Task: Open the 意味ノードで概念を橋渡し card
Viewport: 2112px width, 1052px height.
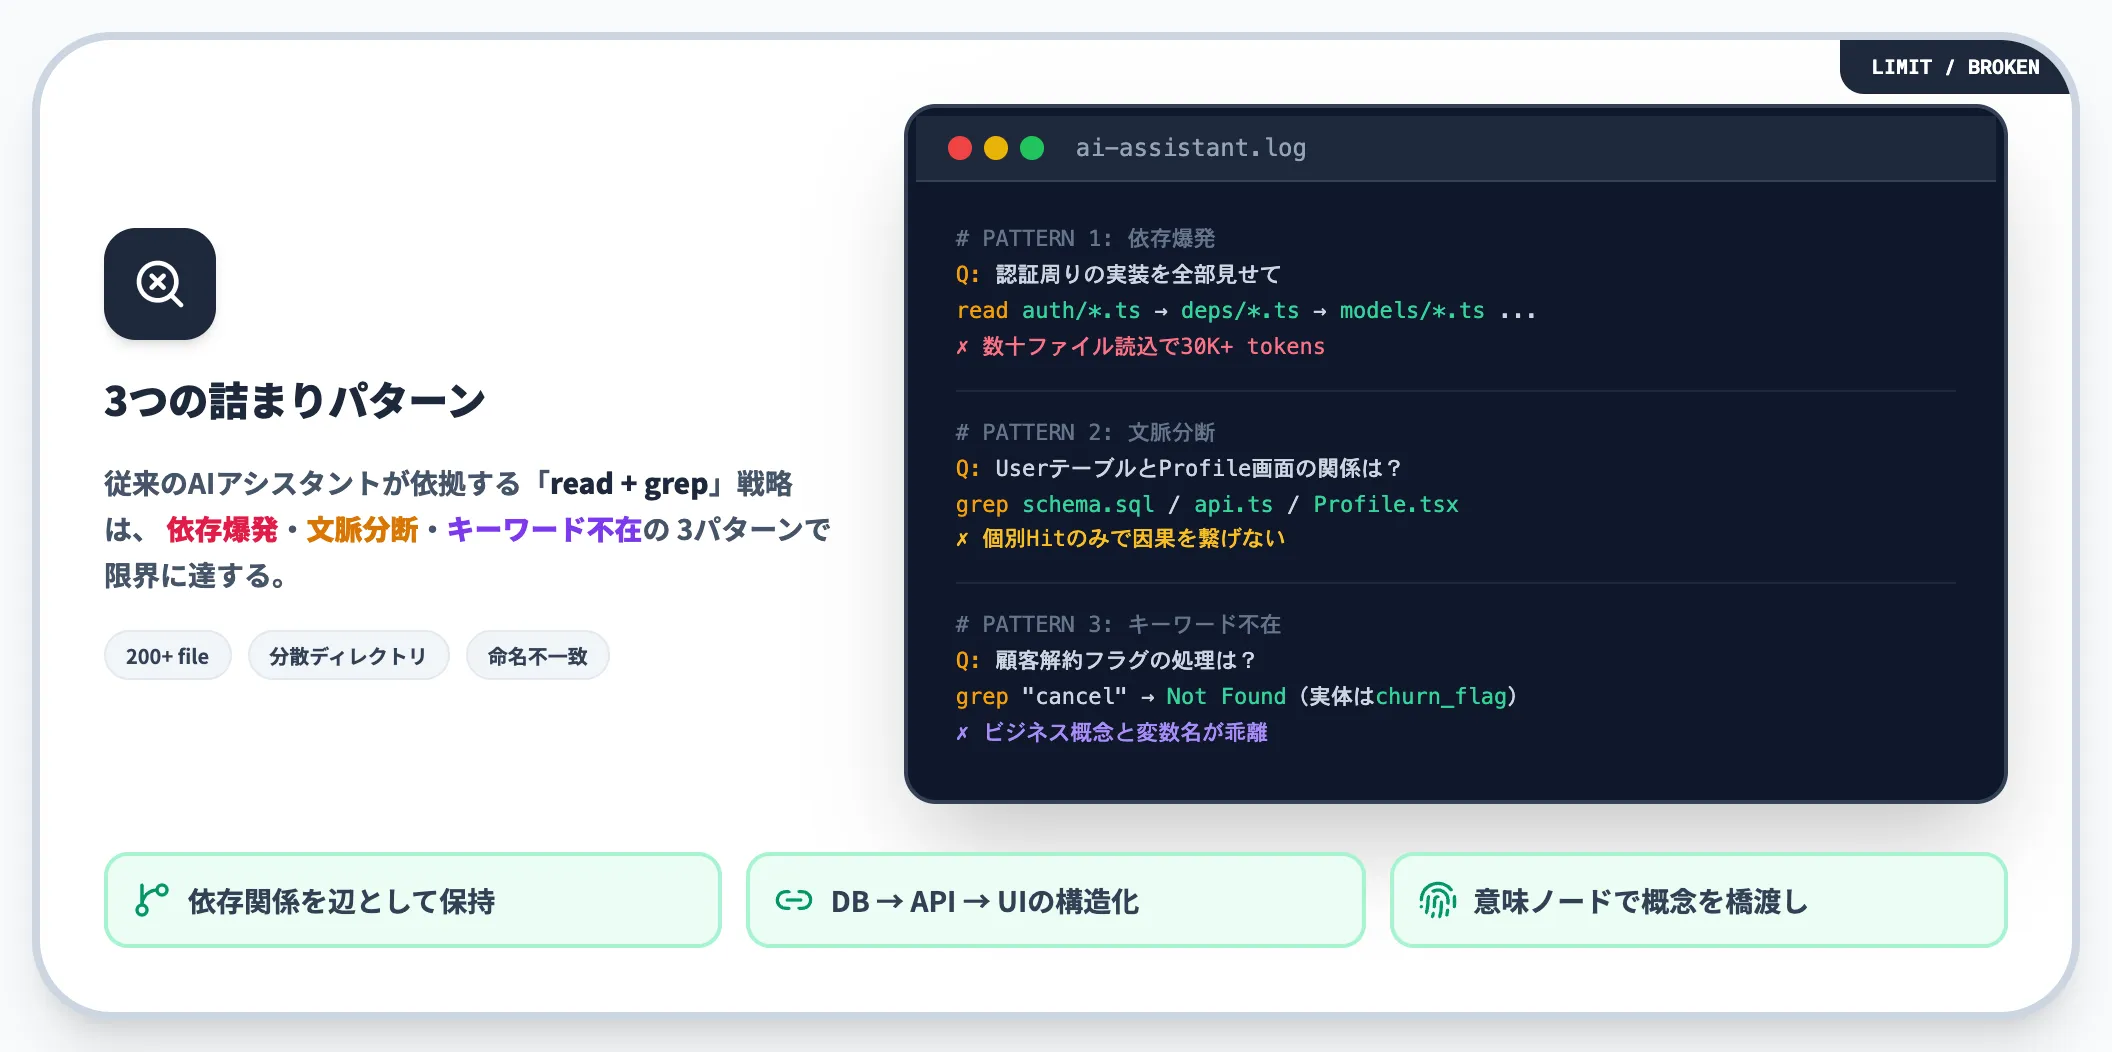Action: click(x=1698, y=900)
